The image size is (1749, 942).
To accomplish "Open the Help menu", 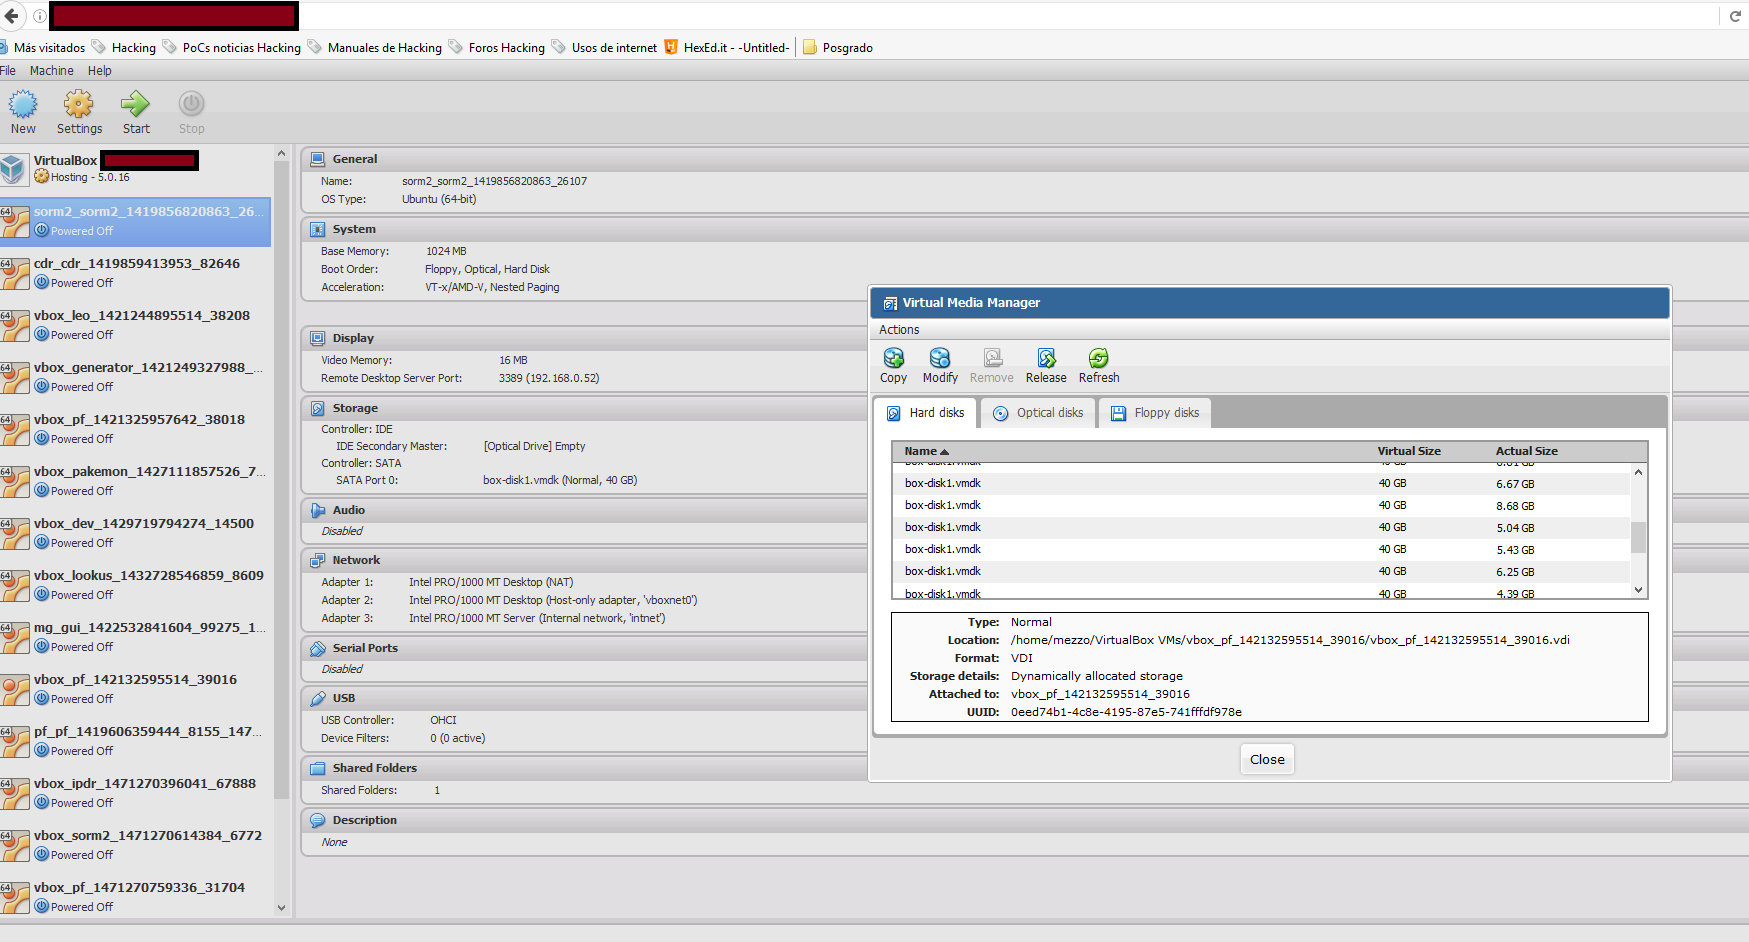I will pos(99,71).
